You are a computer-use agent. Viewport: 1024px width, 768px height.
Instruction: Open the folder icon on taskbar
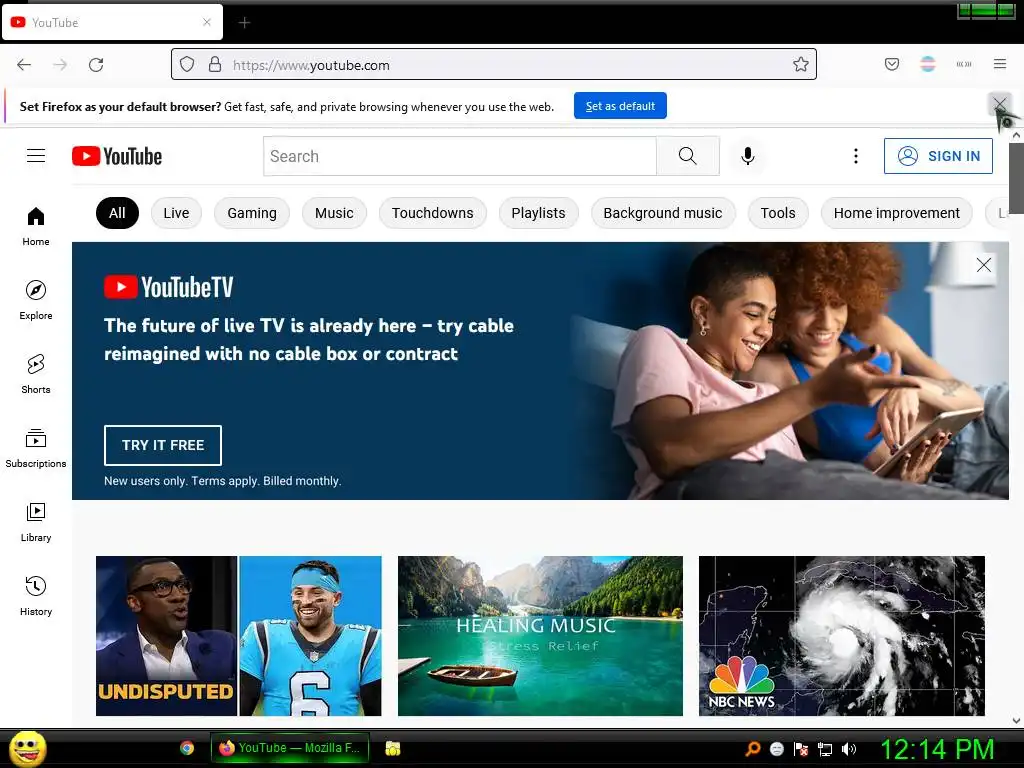(x=392, y=748)
